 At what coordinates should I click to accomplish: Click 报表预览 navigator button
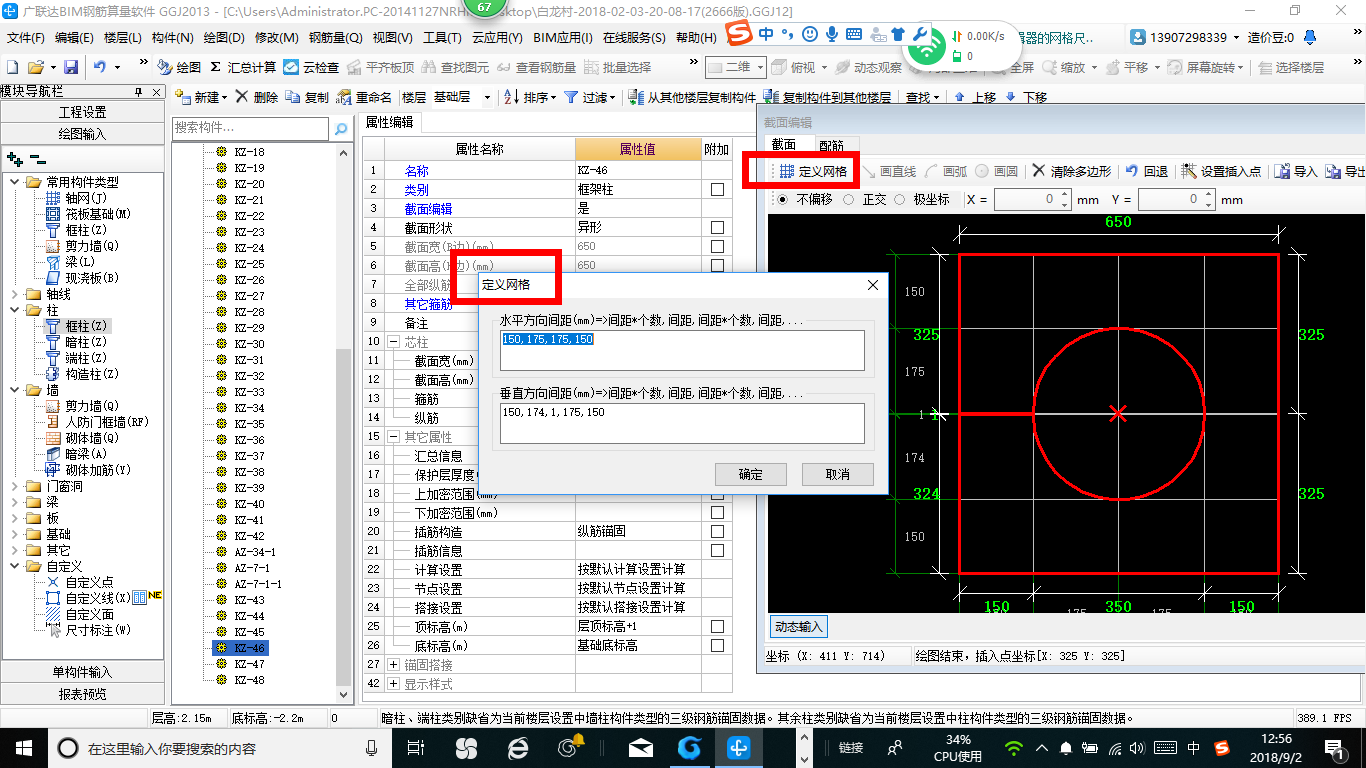[x=82, y=693]
